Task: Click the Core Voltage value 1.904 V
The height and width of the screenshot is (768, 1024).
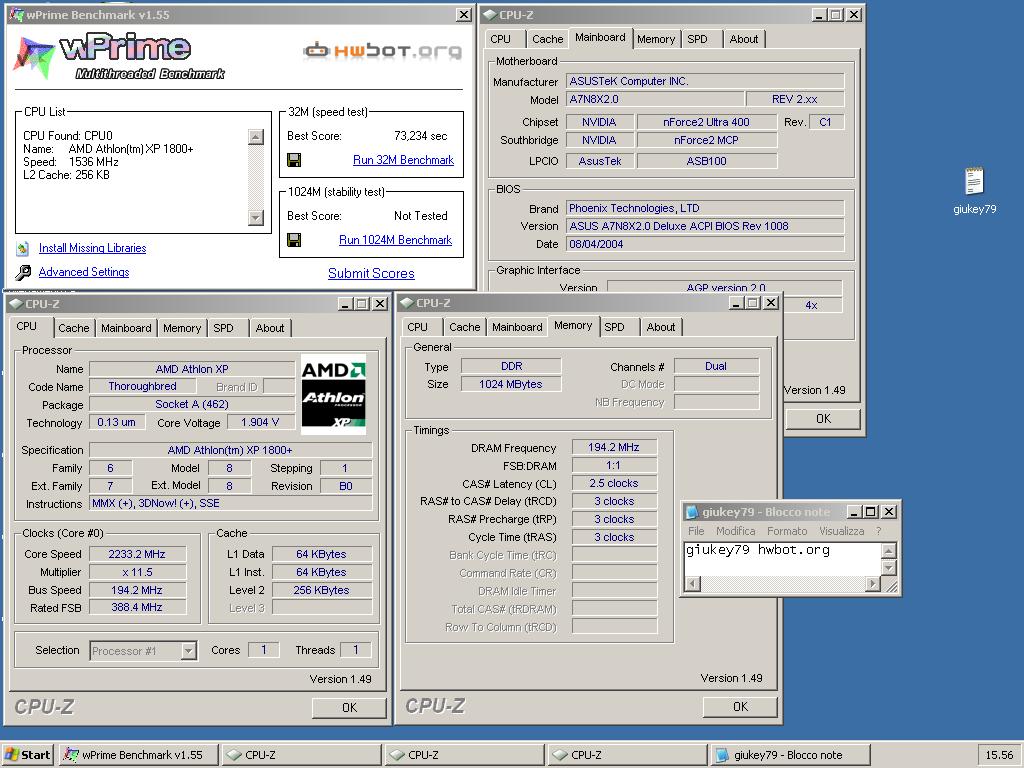Action: [260, 423]
